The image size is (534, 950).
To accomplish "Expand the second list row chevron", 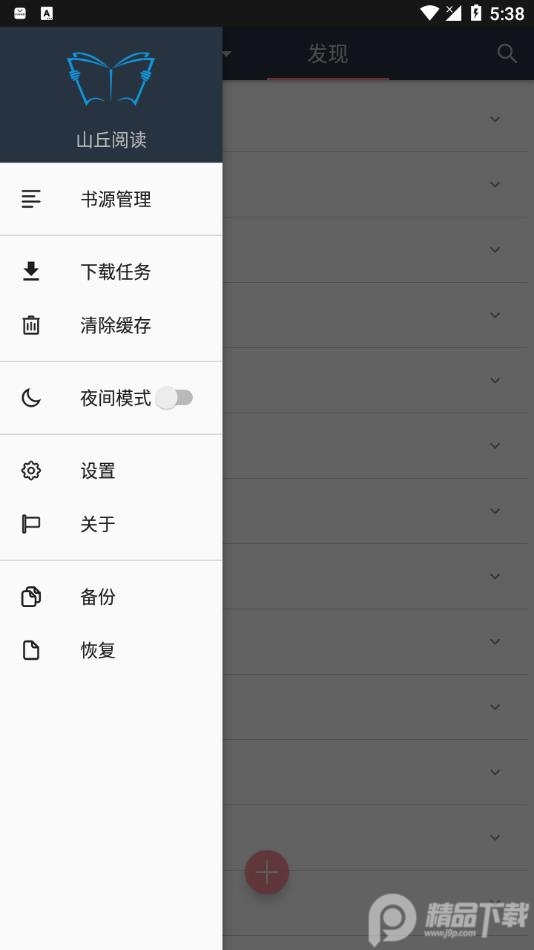I will click(495, 184).
